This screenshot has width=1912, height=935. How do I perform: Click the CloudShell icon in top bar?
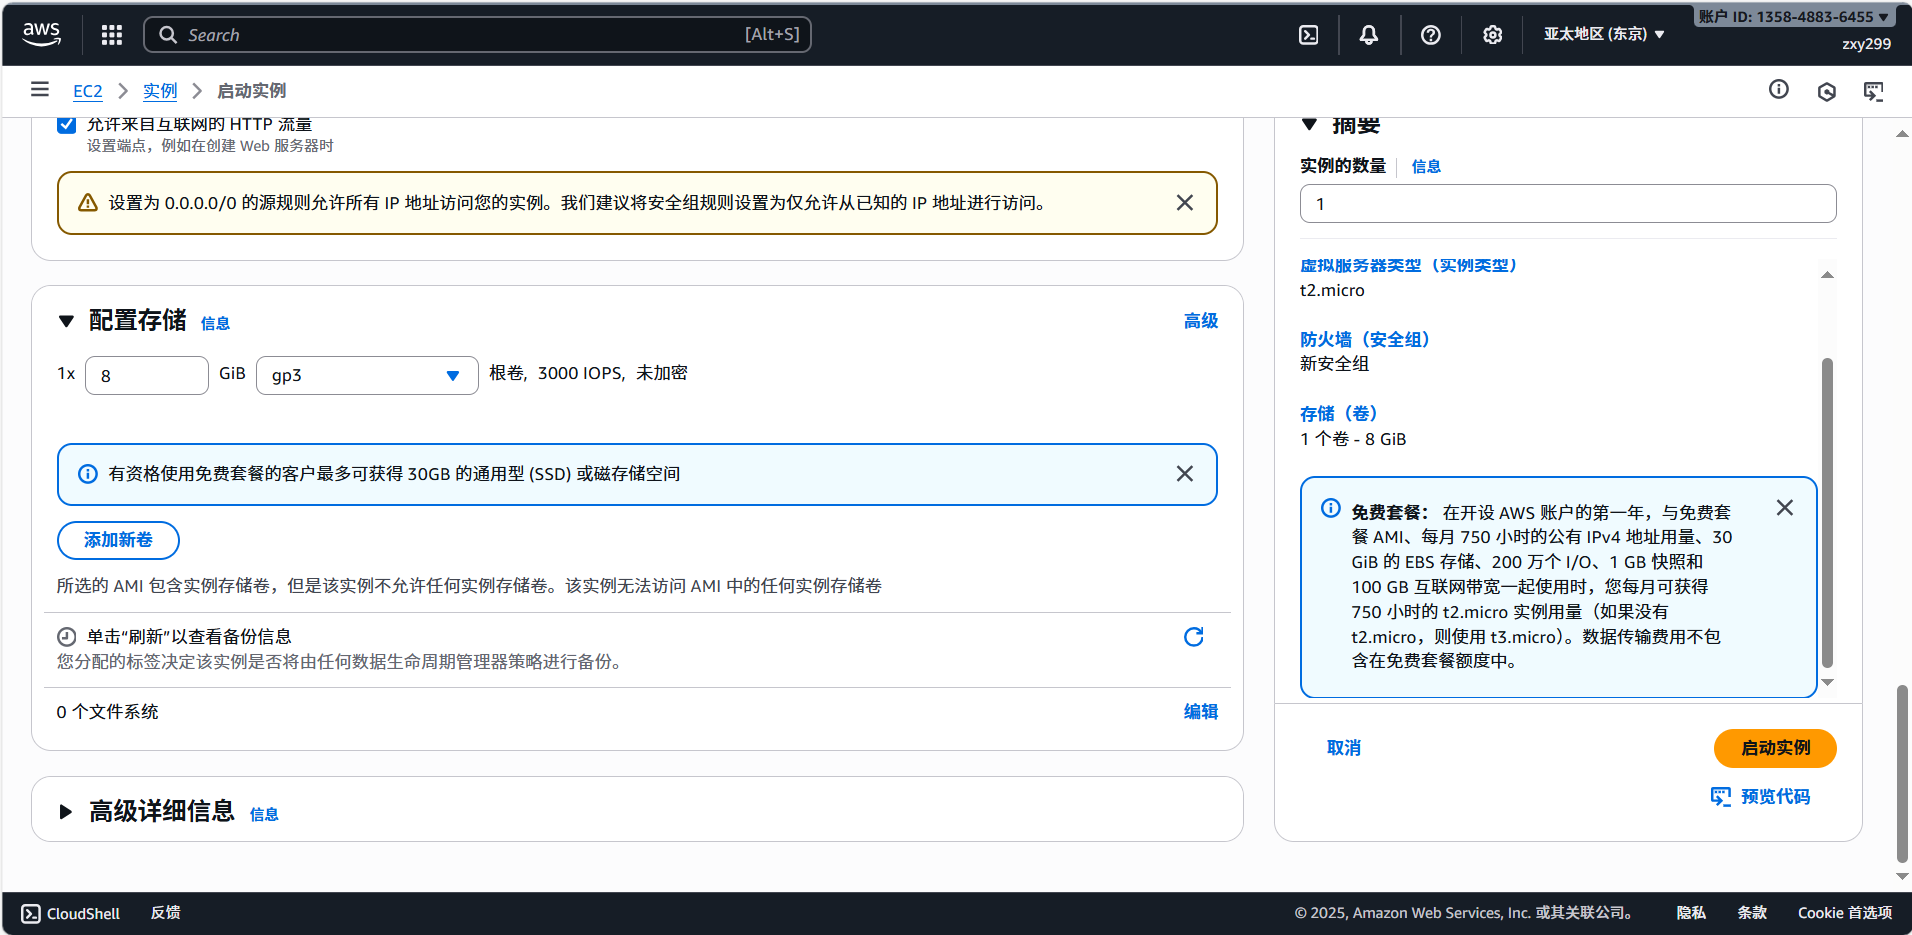(x=1308, y=35)
